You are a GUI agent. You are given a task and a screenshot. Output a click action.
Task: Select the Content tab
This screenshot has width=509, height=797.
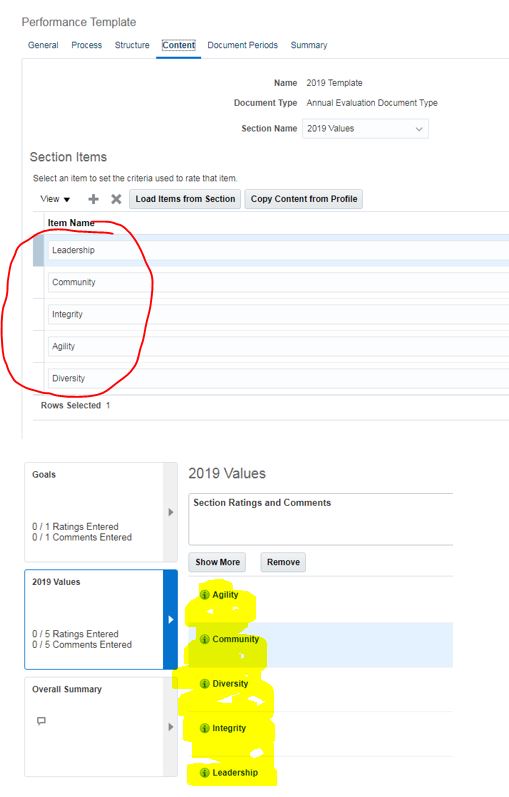tap(178, 45)
